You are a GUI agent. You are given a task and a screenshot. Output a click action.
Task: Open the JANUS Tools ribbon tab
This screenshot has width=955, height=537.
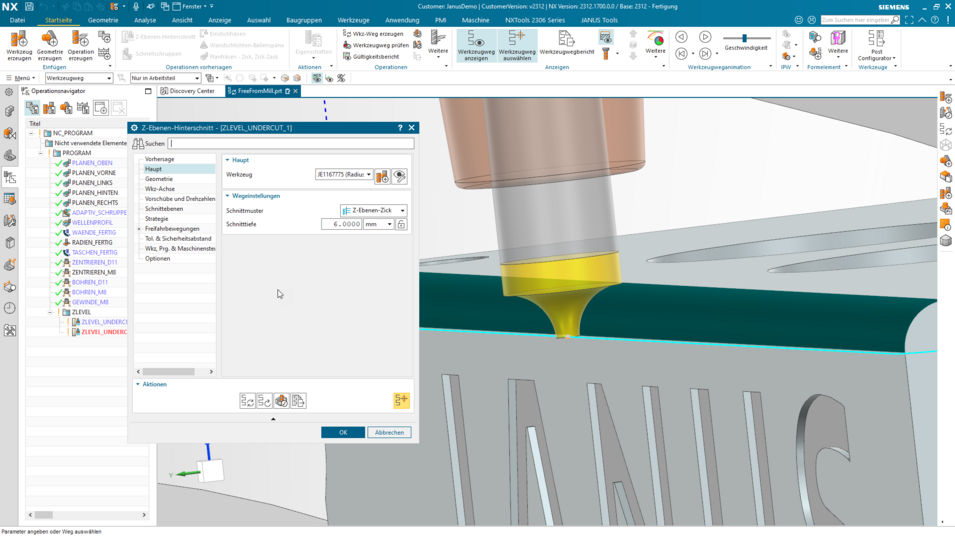pos(599,20)
